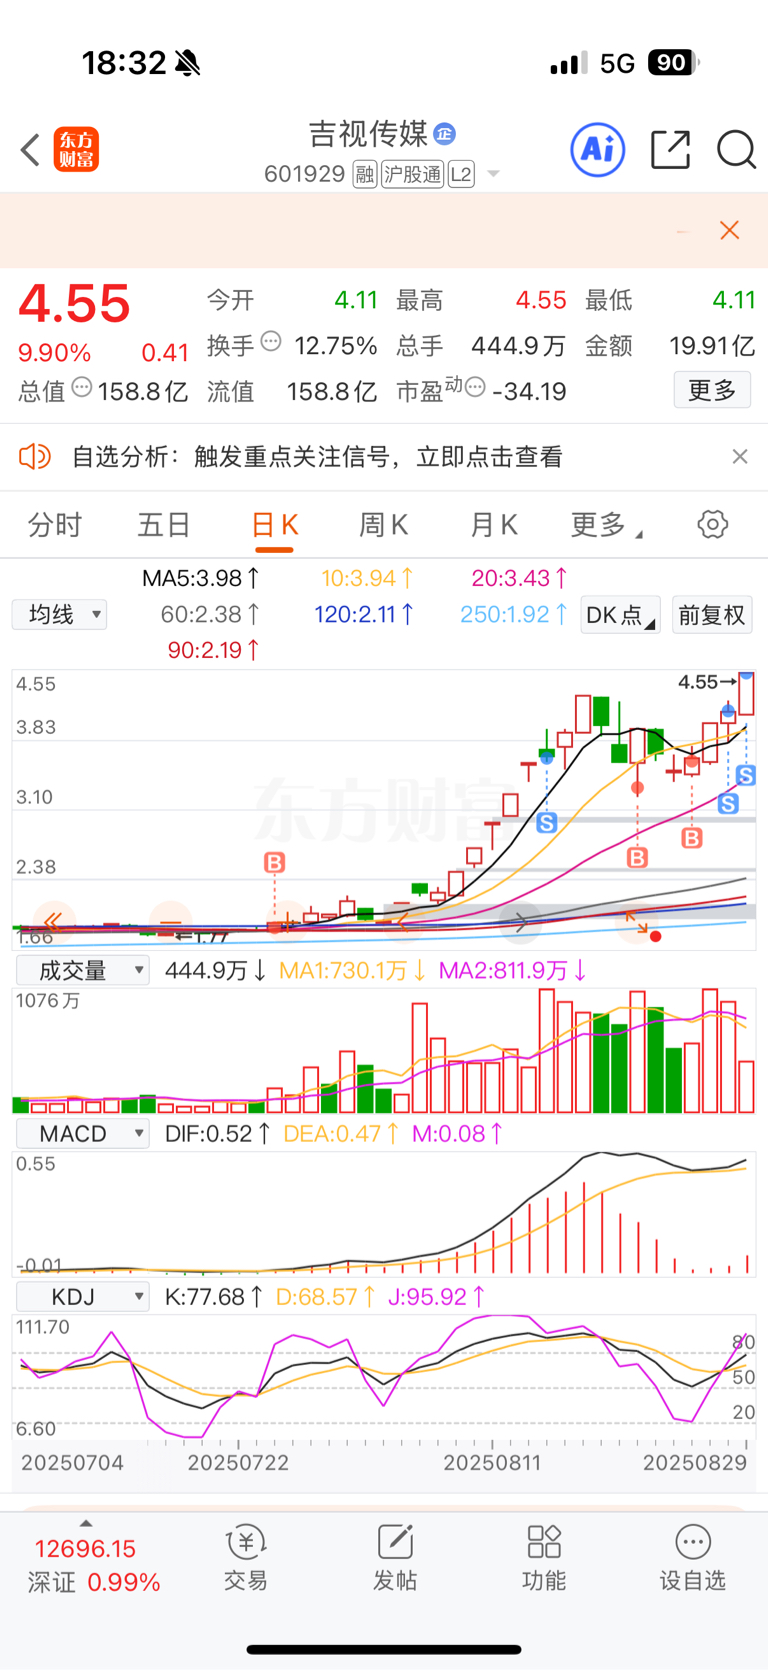Tap the 总值 info icon
This screenshot has height=1670, width=768.
(x=82, y=387)
